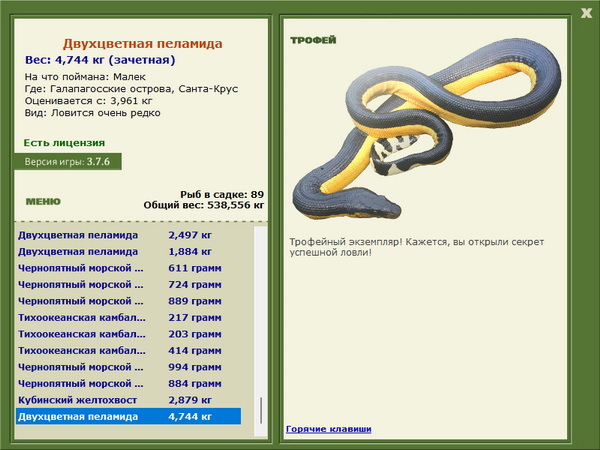Click the Общий вес: 538,556 кг text
Viewport: 600px width, 450px height.
coord(204,205)
